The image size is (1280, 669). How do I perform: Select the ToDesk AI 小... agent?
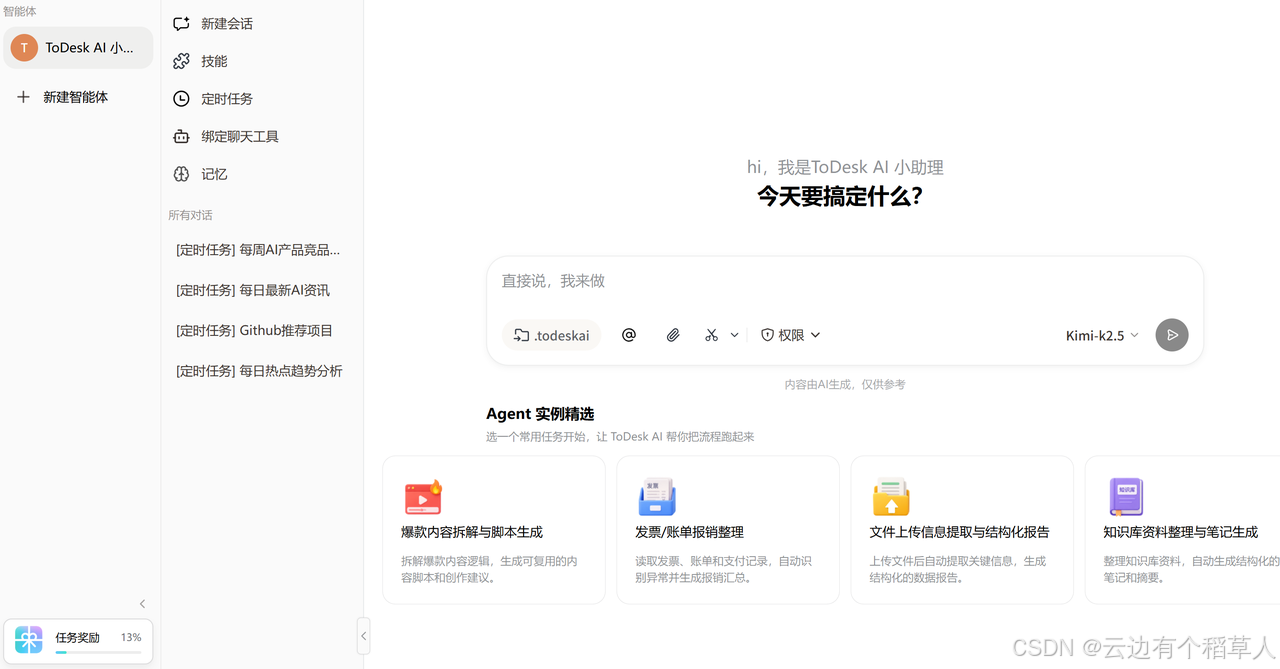[78, 47]
